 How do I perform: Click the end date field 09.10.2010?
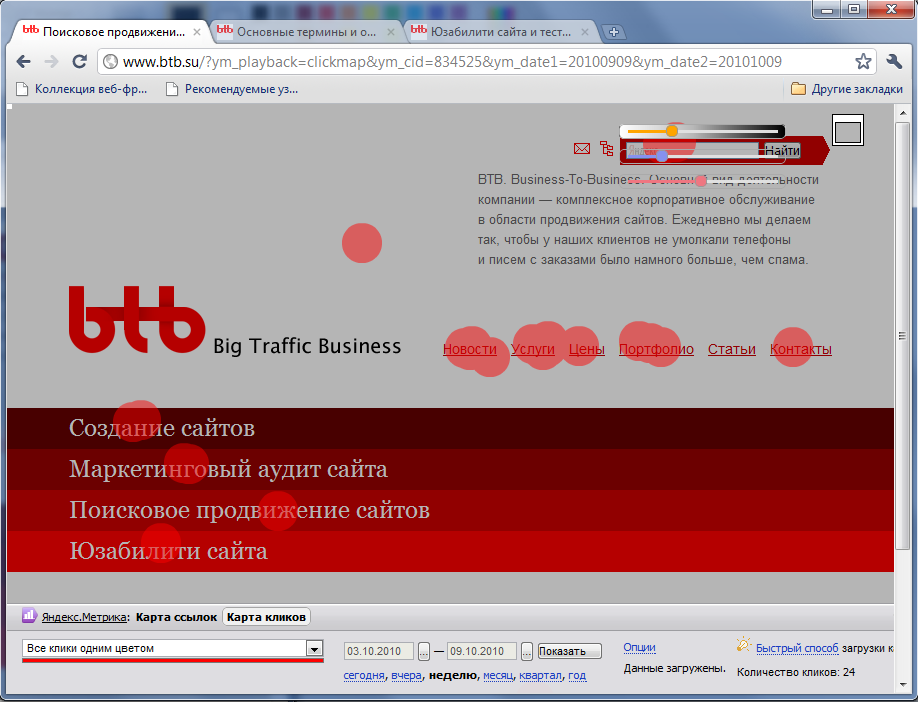pyautogui.click(x=482, y=651)
